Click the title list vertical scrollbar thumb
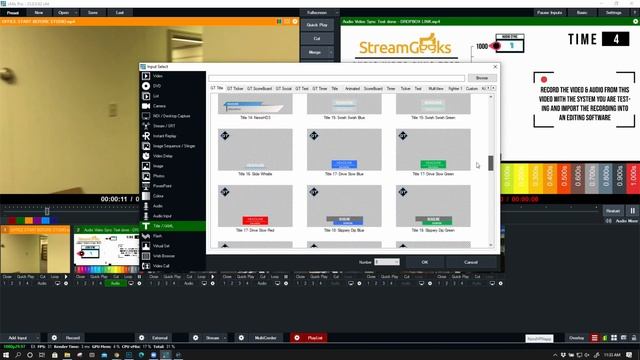The width and height of the screenshot is (640, 360). (x=491, y=163)
